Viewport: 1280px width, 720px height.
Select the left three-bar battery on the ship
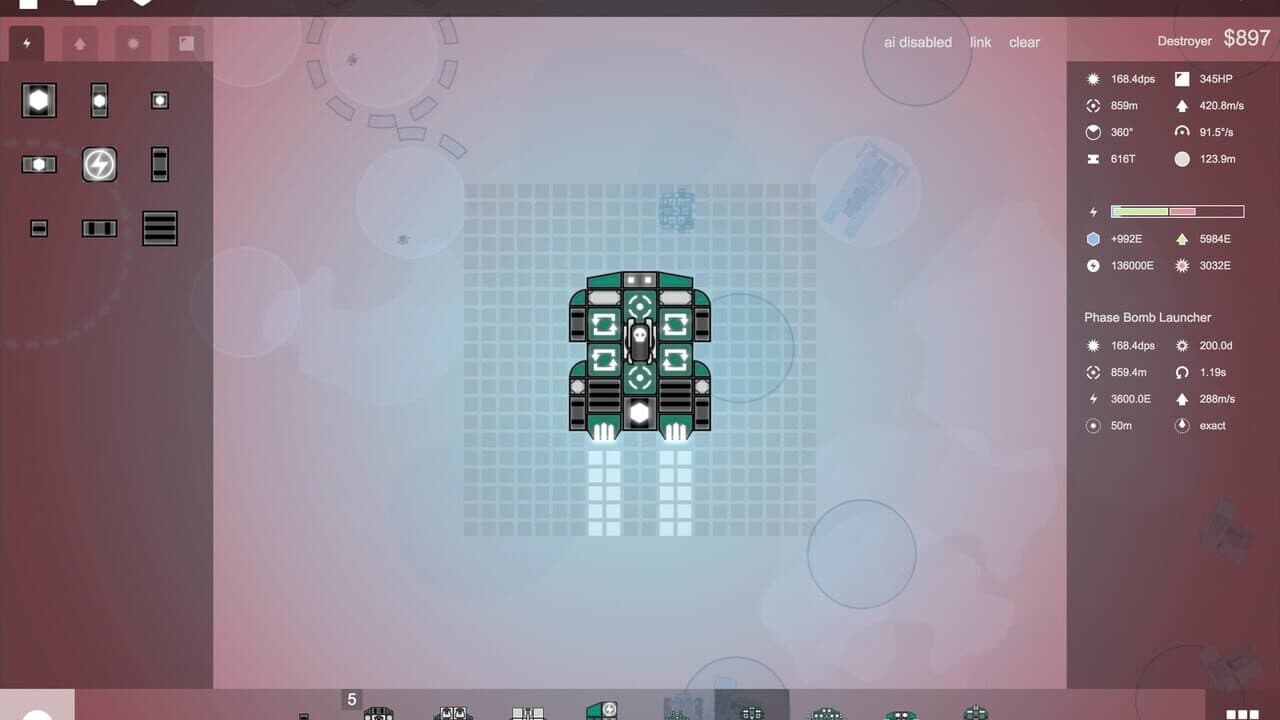point(604,395)
